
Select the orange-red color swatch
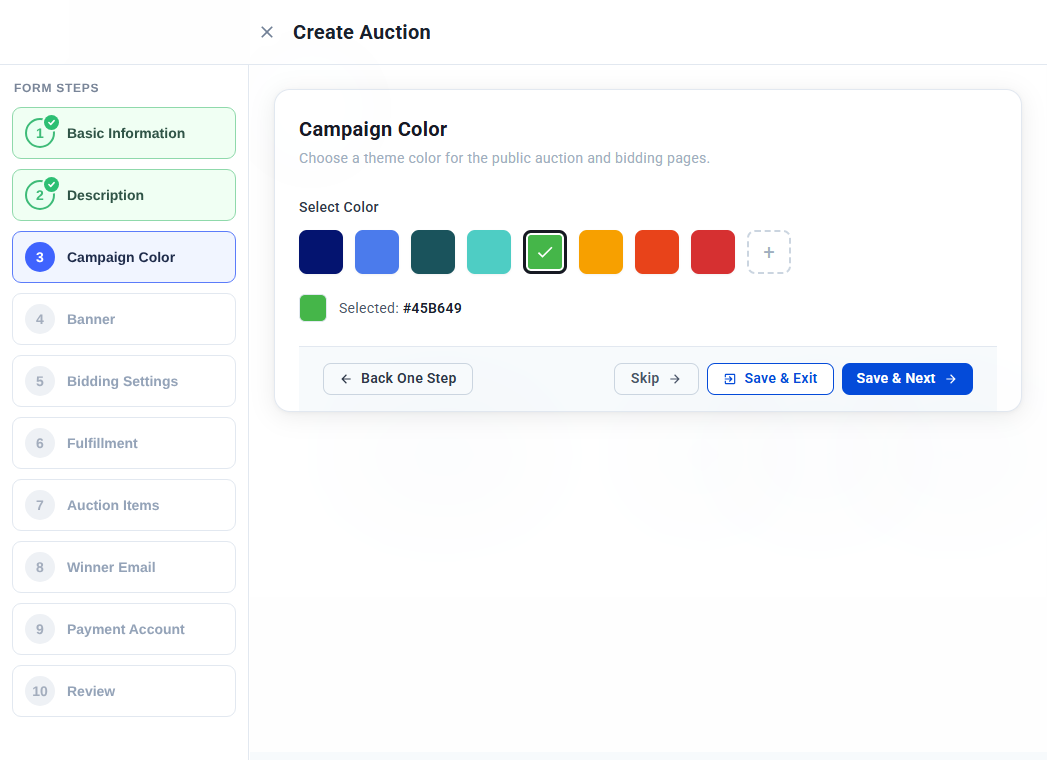click(657, 252)
